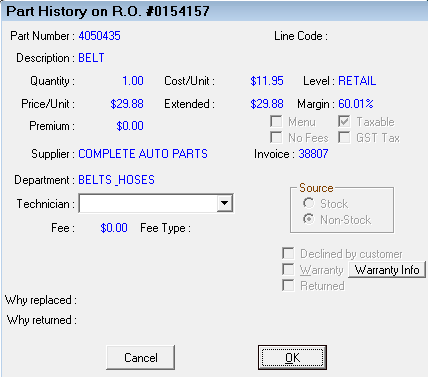Click department BELTS _HOSES
The height and width of the screenshot is (377, 428).
click(x=116, y=180)
